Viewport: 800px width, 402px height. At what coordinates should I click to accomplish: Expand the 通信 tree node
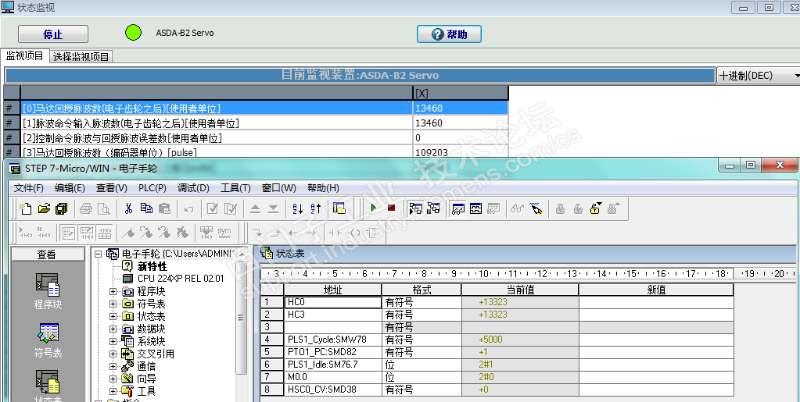point(113,366)
